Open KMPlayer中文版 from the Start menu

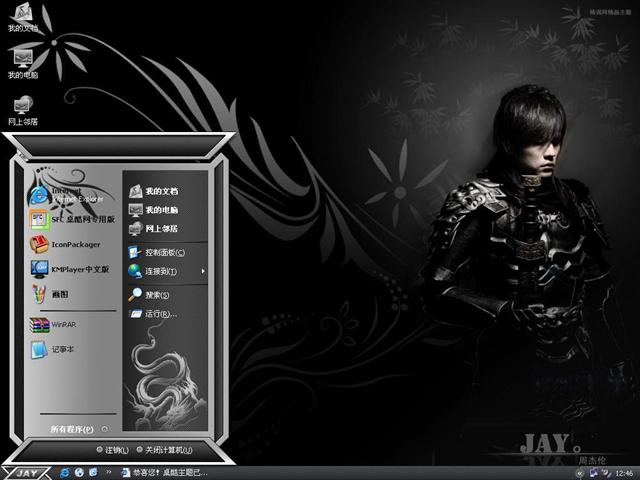tap(70, 269)
